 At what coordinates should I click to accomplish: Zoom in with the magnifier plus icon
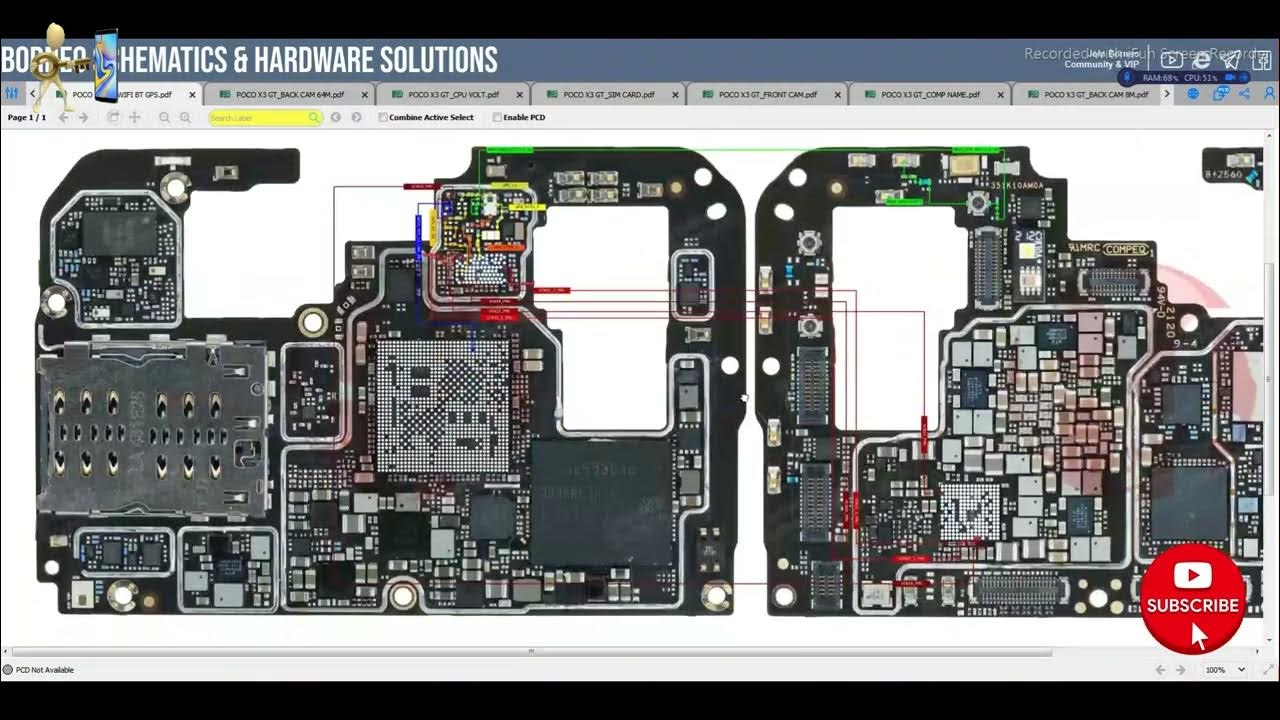coord(185,117)
